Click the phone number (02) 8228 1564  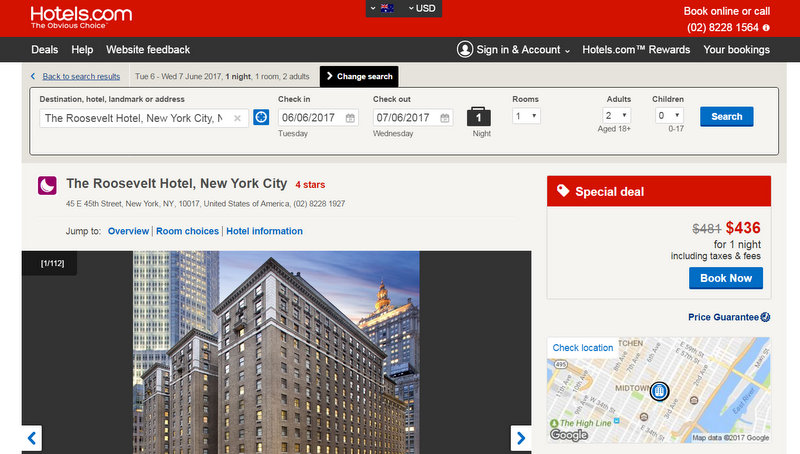722,28
